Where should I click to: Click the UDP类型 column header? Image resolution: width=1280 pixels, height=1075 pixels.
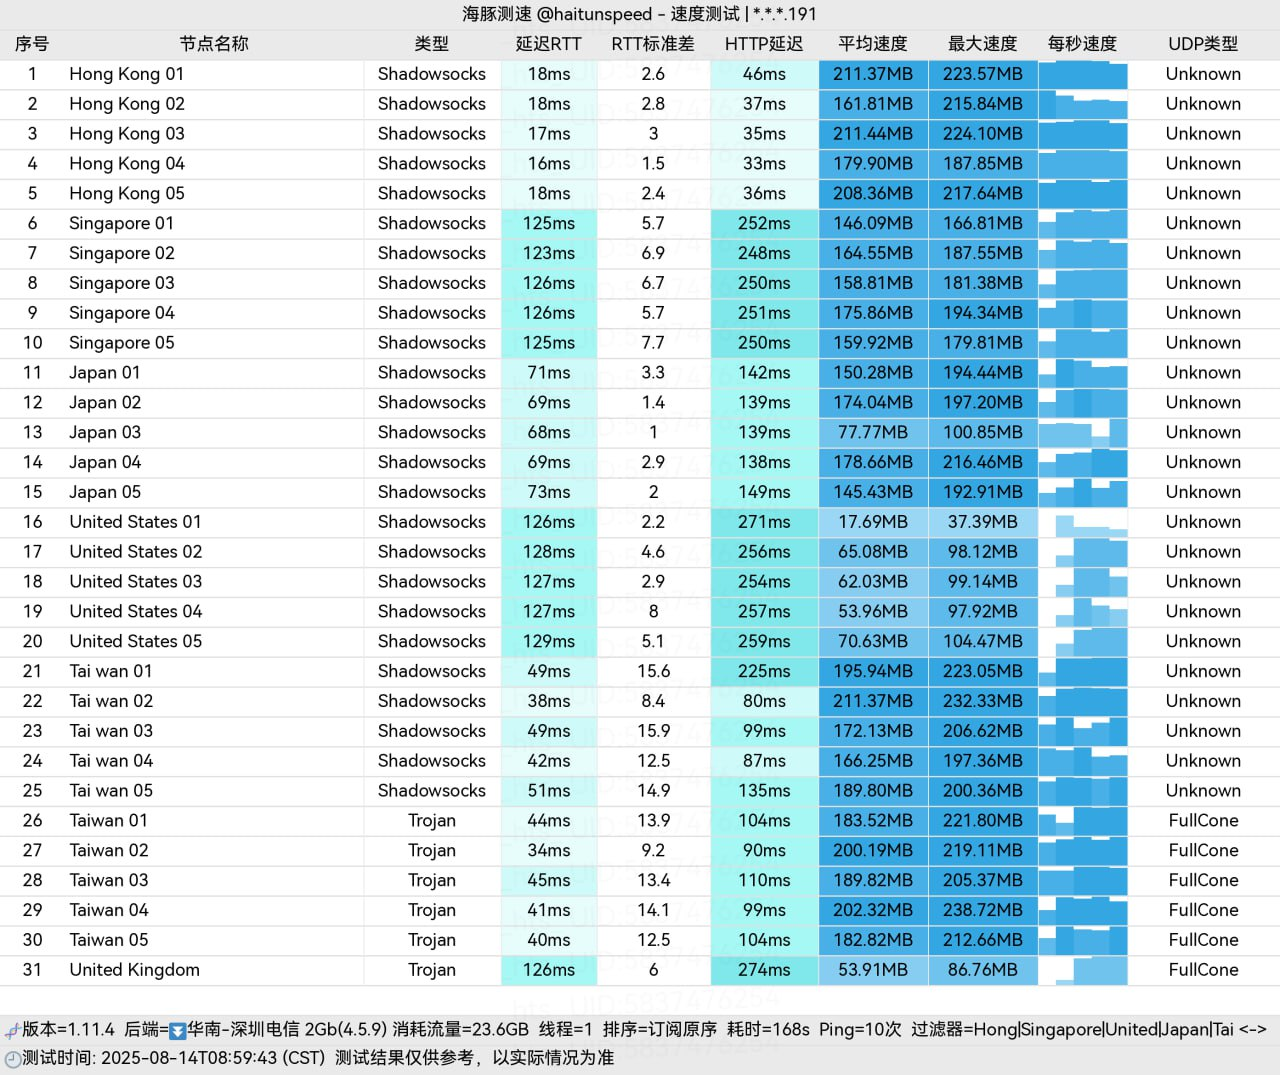pos(1202,44)
